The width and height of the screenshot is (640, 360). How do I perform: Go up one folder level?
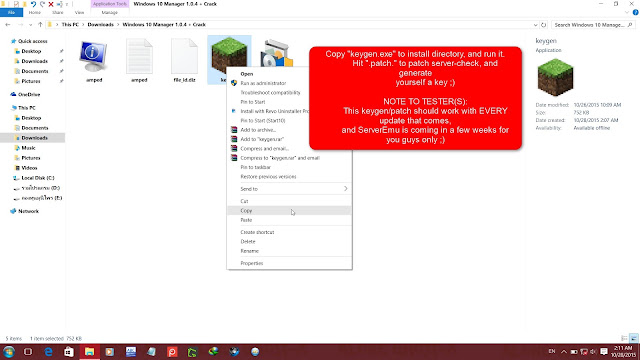point(40,25)
